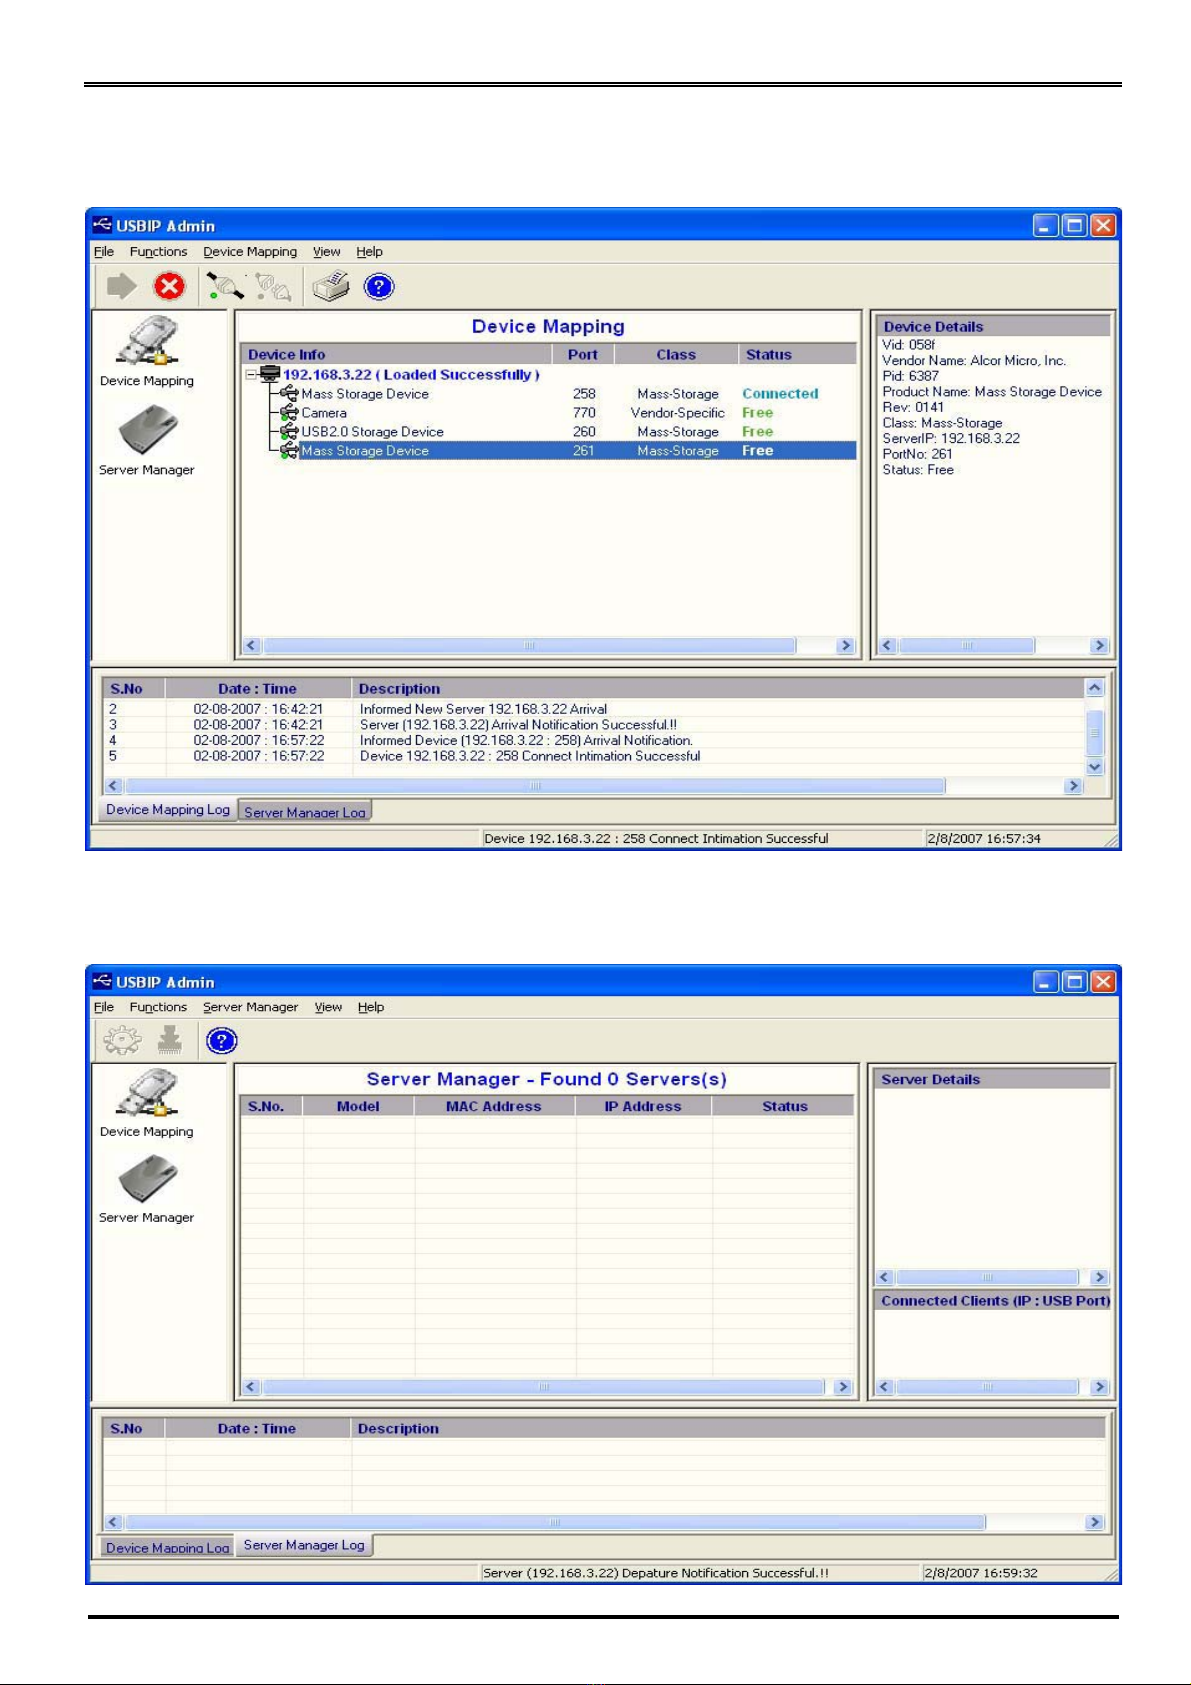The image size is (1191, 1685).
Task: Click the log's vertical scroll up arrow
Action: 1095,688
